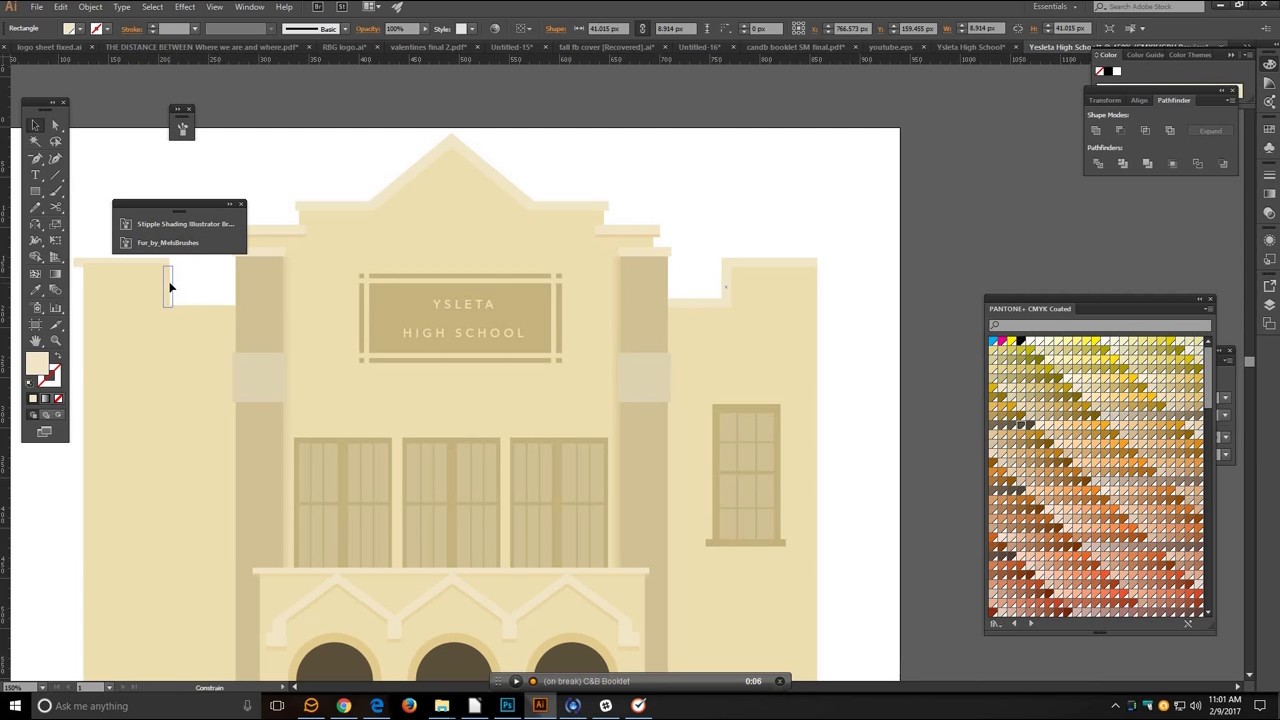Select the Type tool
Screen dimensions: 1280x720
coord(35,174)
